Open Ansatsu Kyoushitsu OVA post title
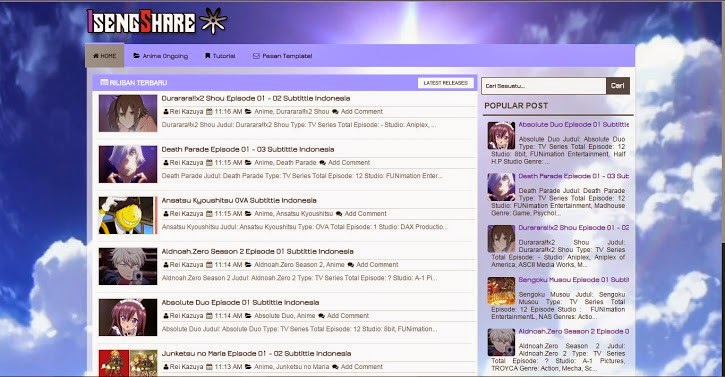 (x=239, y=200)
